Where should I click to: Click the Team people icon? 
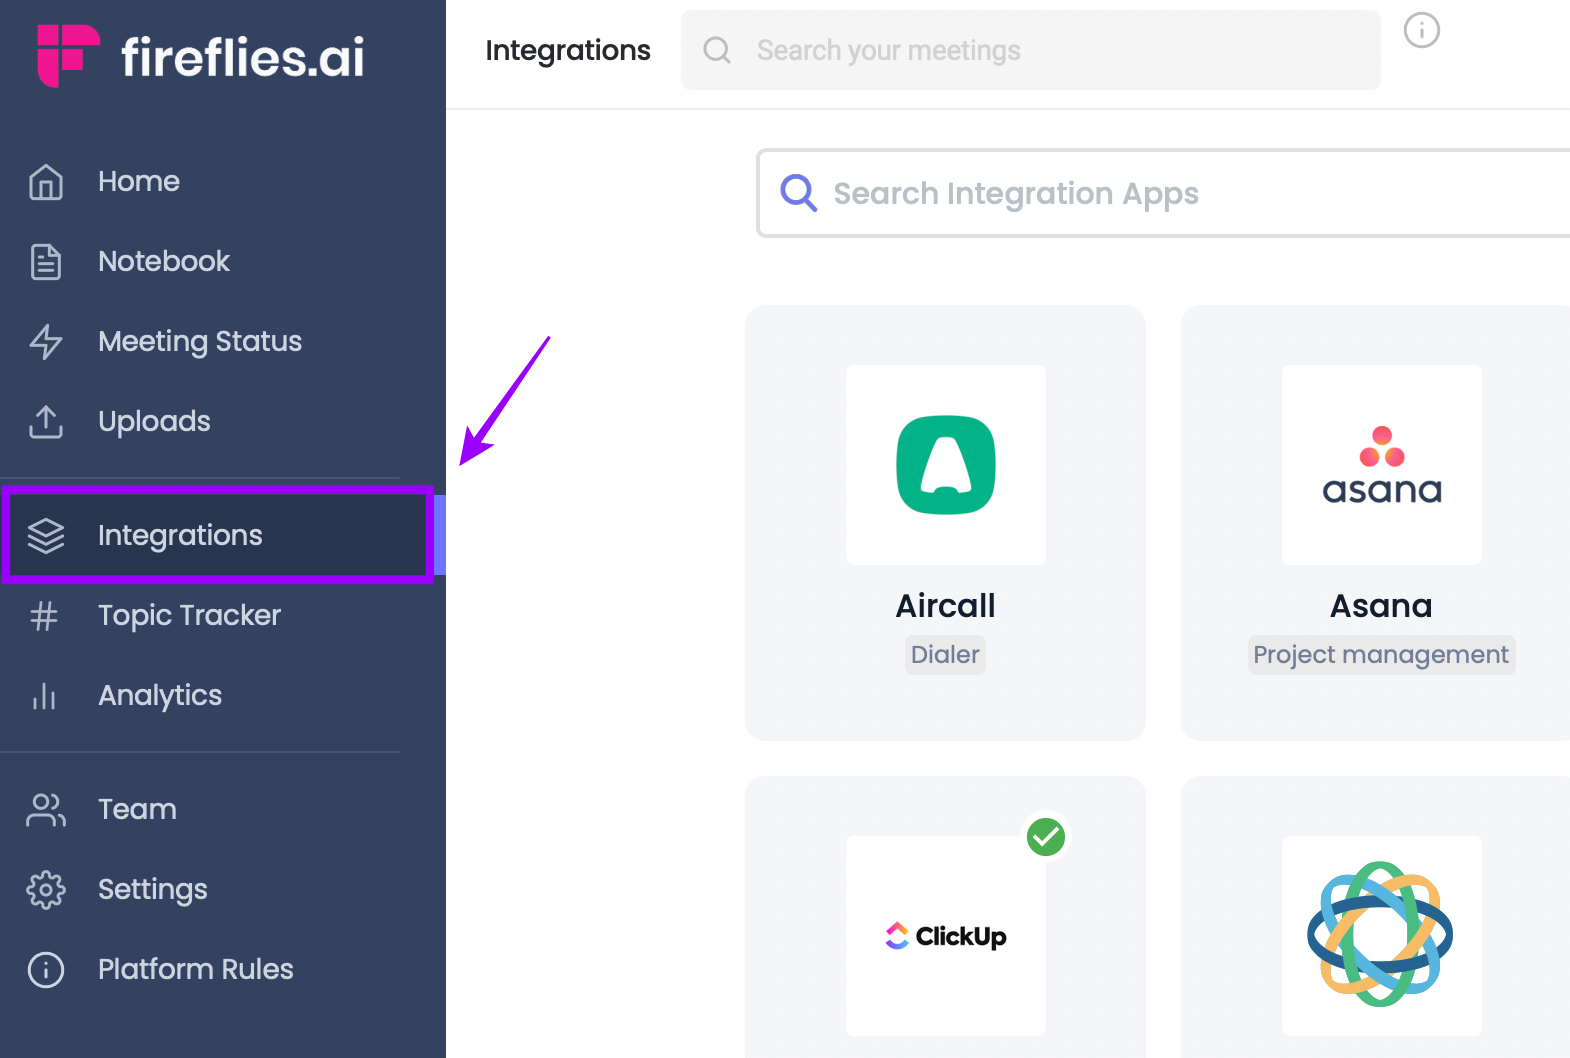(x=46, y=809)
